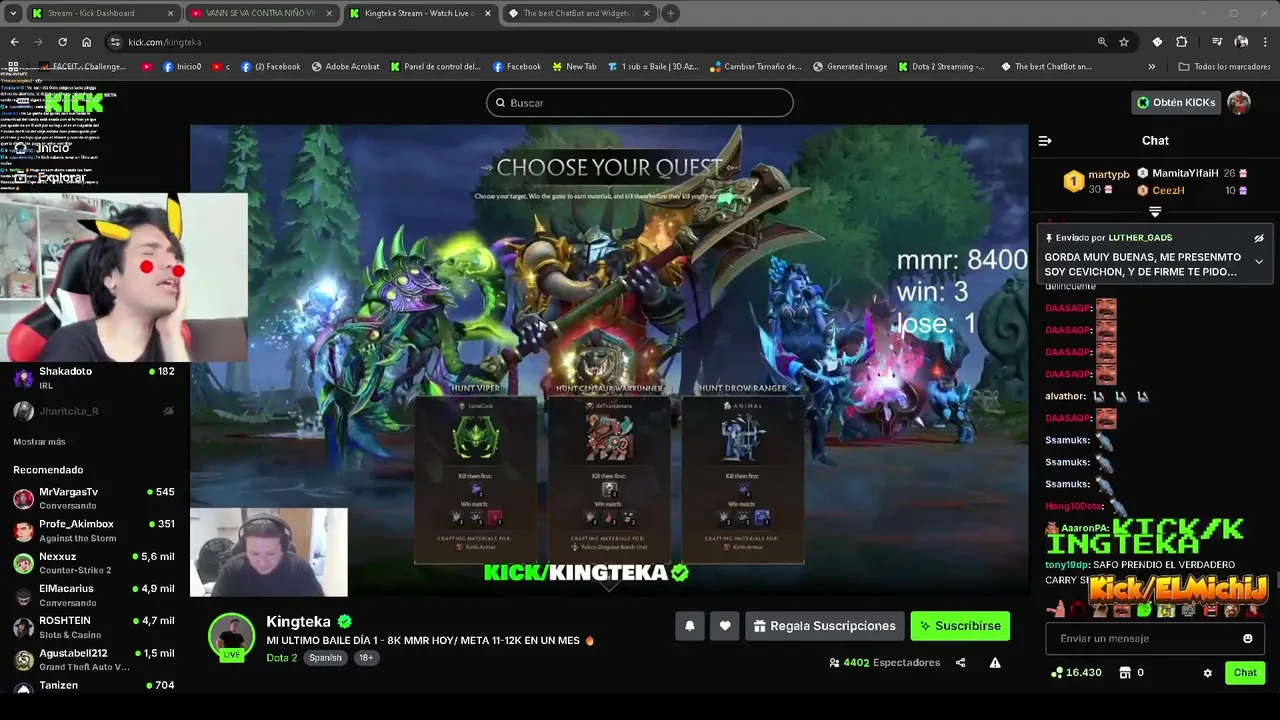The height and width of the screenshot is (720, 1280).
Task: Open Shakadoto channel in sidebar
Action: click(x=94, y=378)
